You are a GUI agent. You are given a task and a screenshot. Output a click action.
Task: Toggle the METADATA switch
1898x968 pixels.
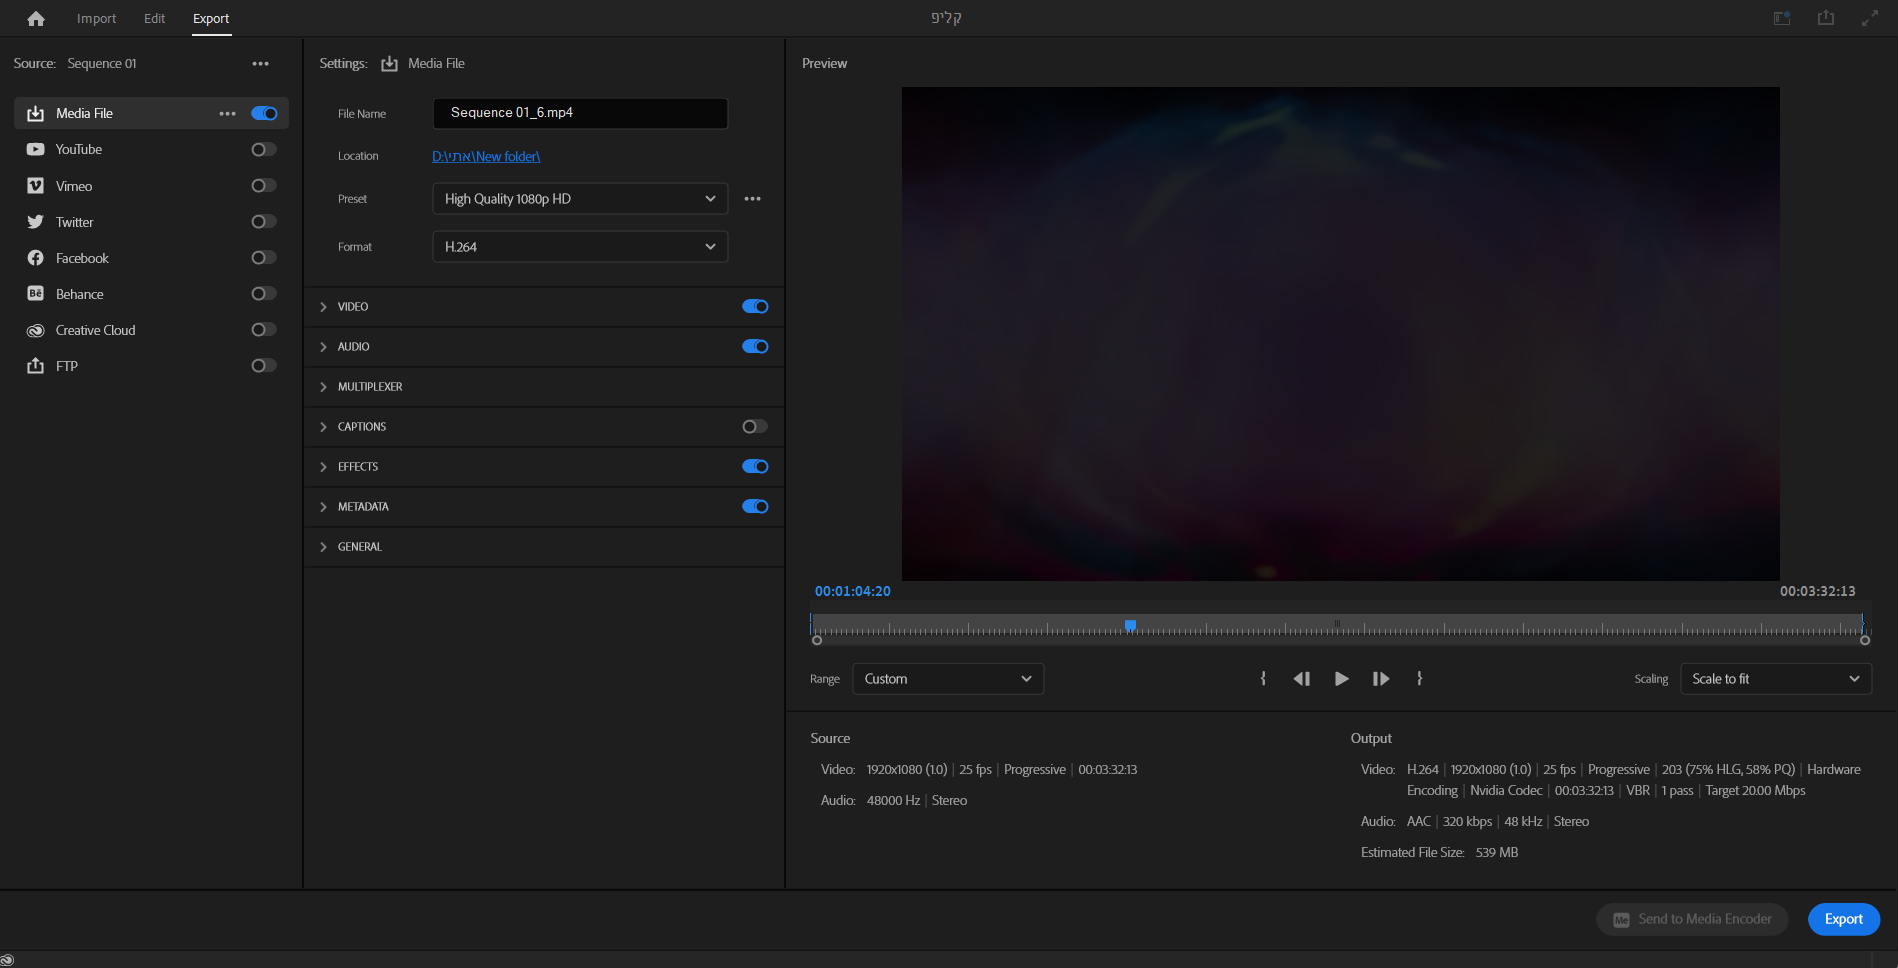point(755,506)
